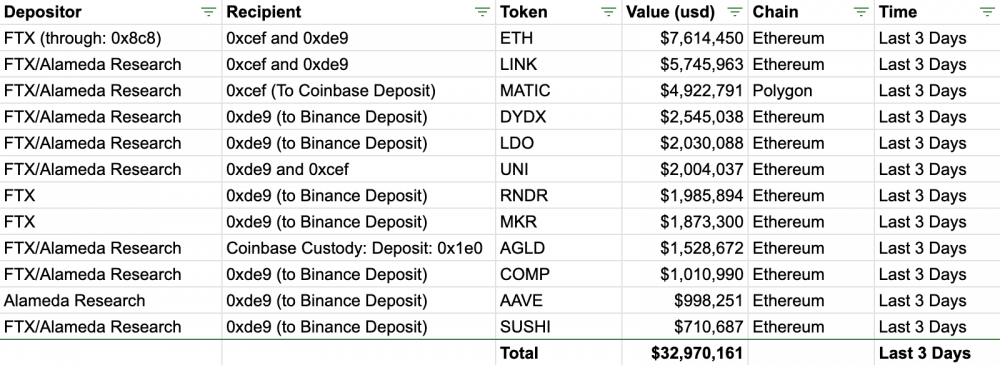Select the Alameda Research depositor cell for AAVE

coord(111,301)
